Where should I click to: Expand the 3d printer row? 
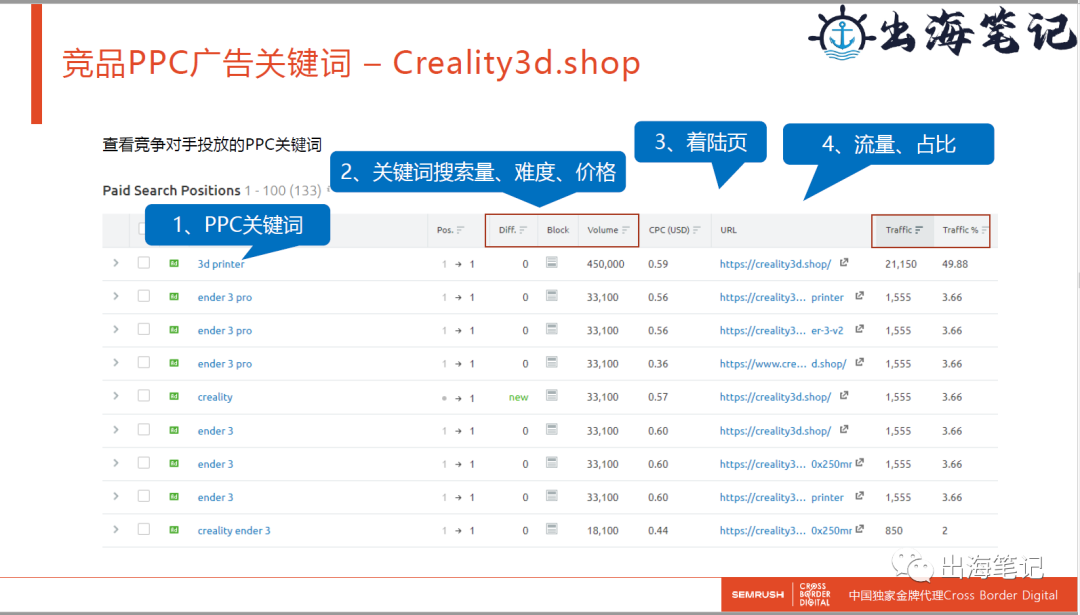coord(116,263)
